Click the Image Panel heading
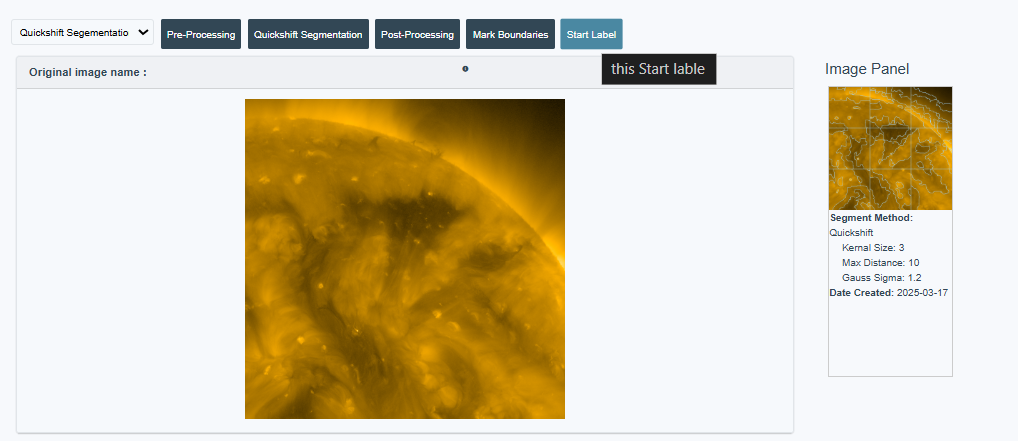Screen dimensions: 1018x441 tap(867, 69)
